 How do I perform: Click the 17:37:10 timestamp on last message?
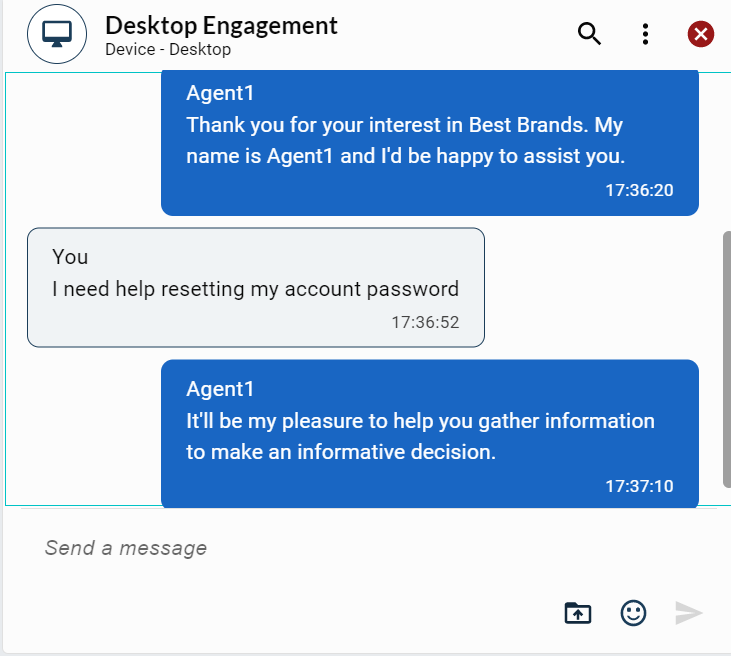click(639, 487)
